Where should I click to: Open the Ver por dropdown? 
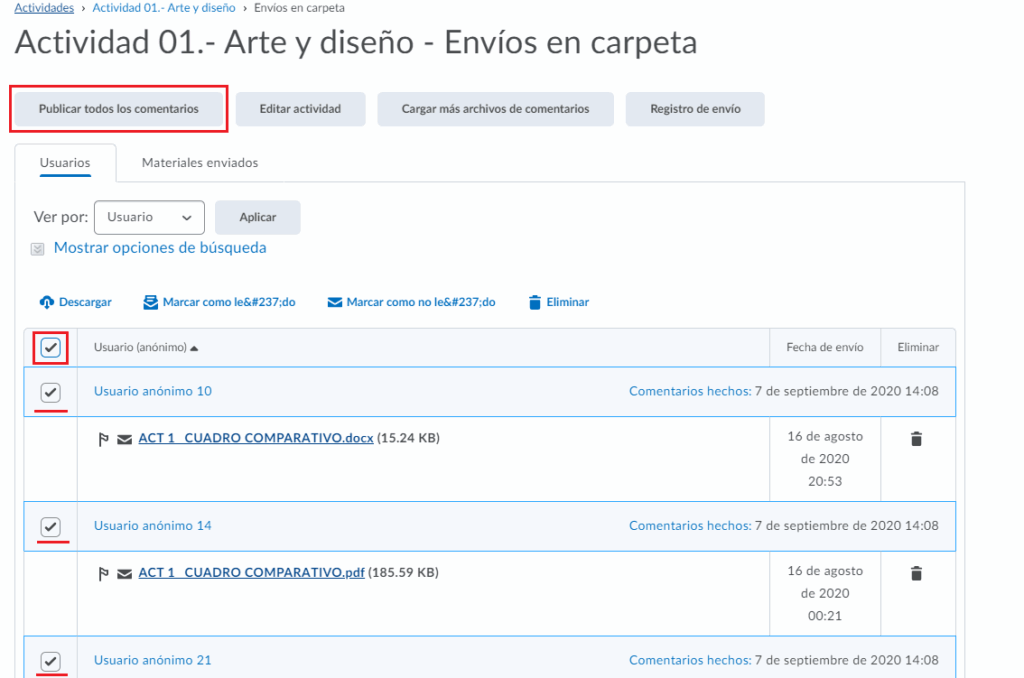pyautogui.click(x=149, y=217)
